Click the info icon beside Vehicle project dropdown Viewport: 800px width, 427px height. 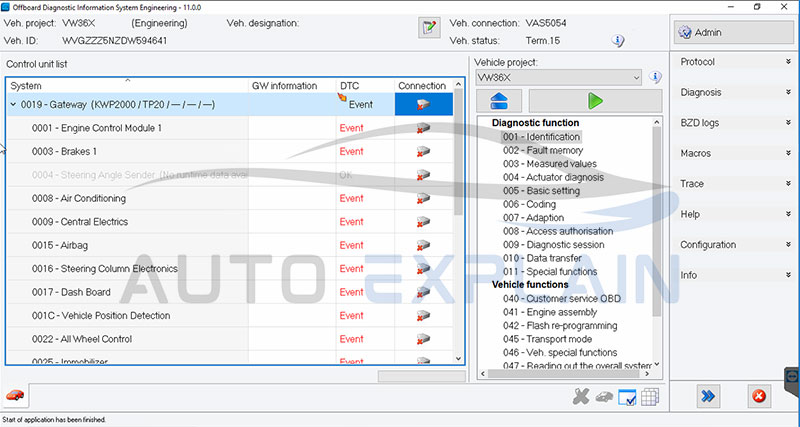(655, 78)
